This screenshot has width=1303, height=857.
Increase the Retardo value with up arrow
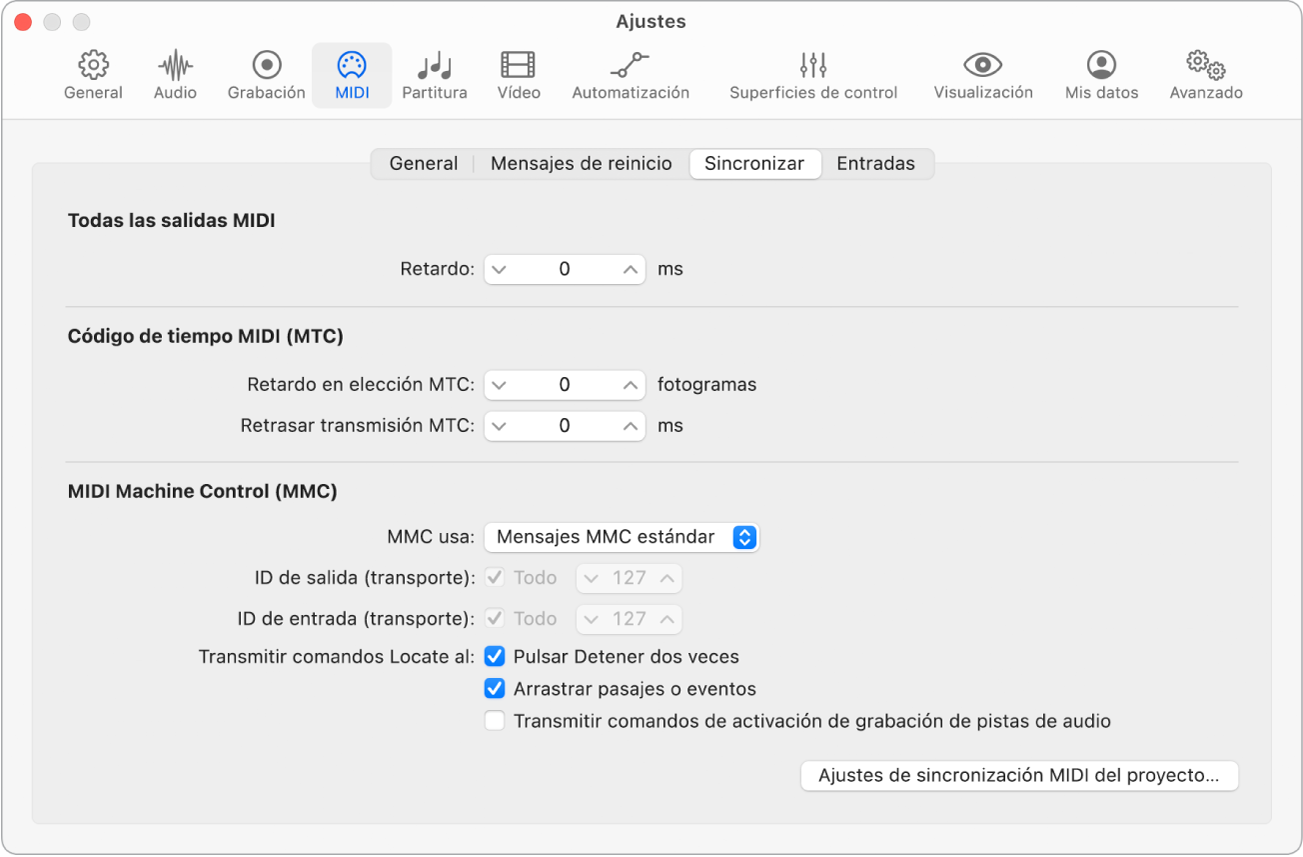(630, 269)
